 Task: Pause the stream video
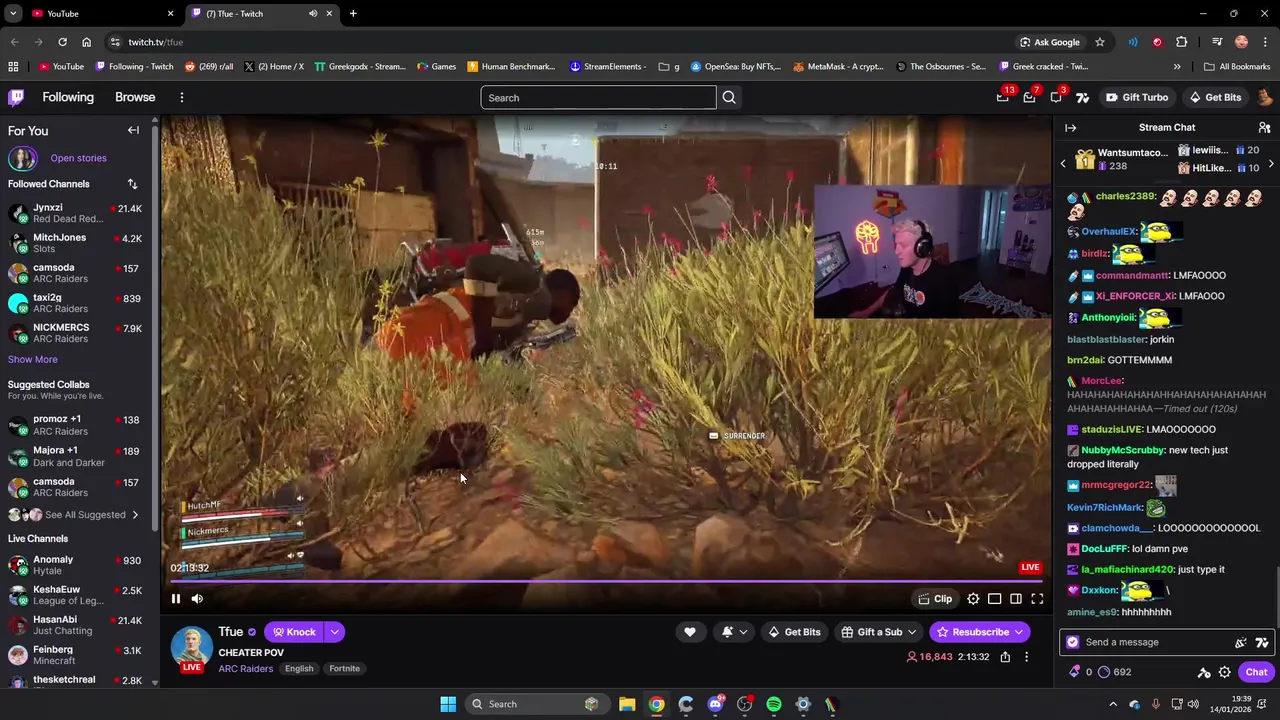pos(176,599)
